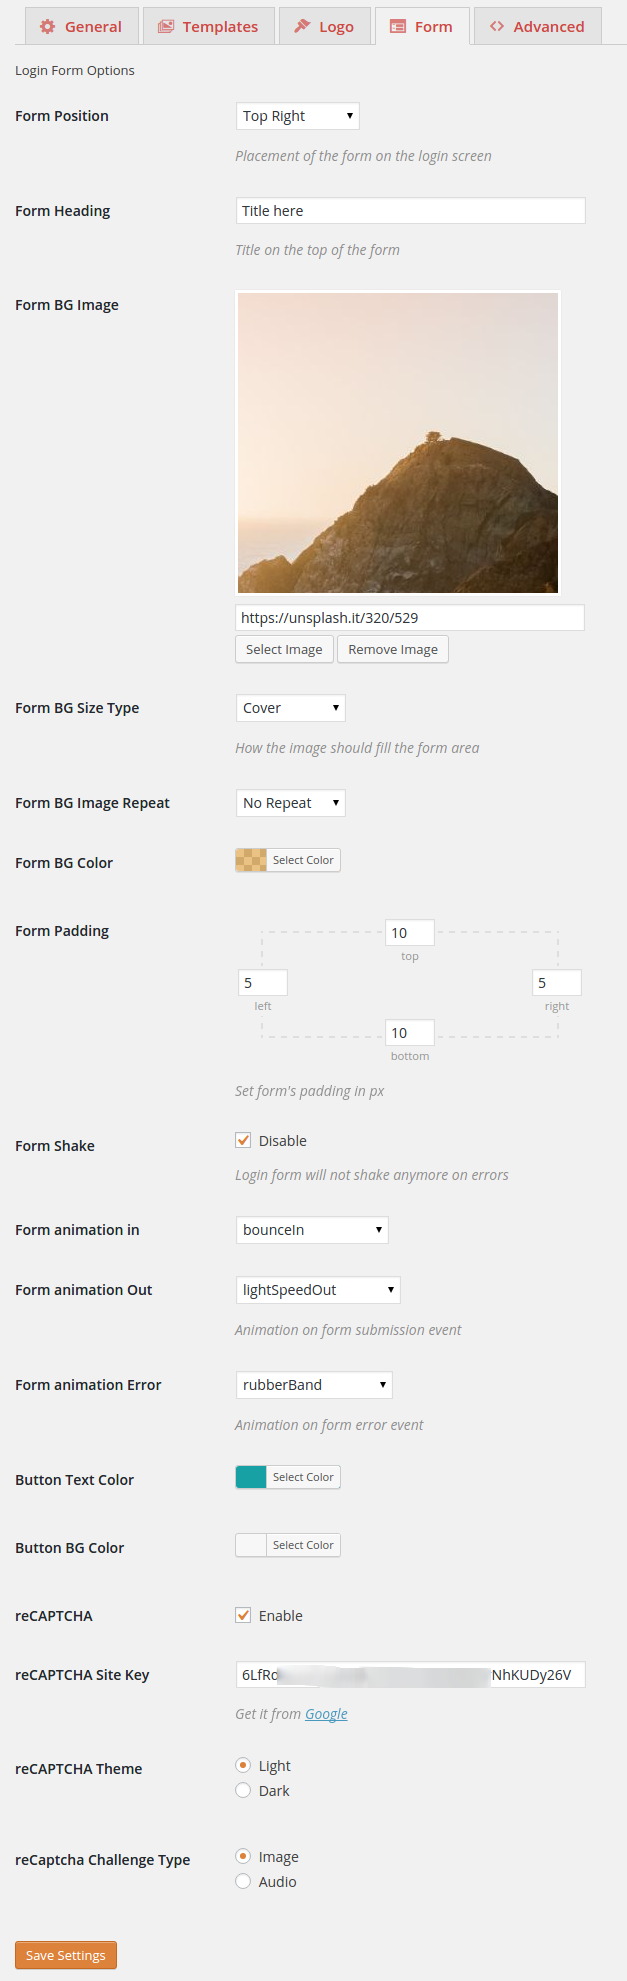
Task: Open the Form animation Error dropdown
Action: (x=313, y=1384)
